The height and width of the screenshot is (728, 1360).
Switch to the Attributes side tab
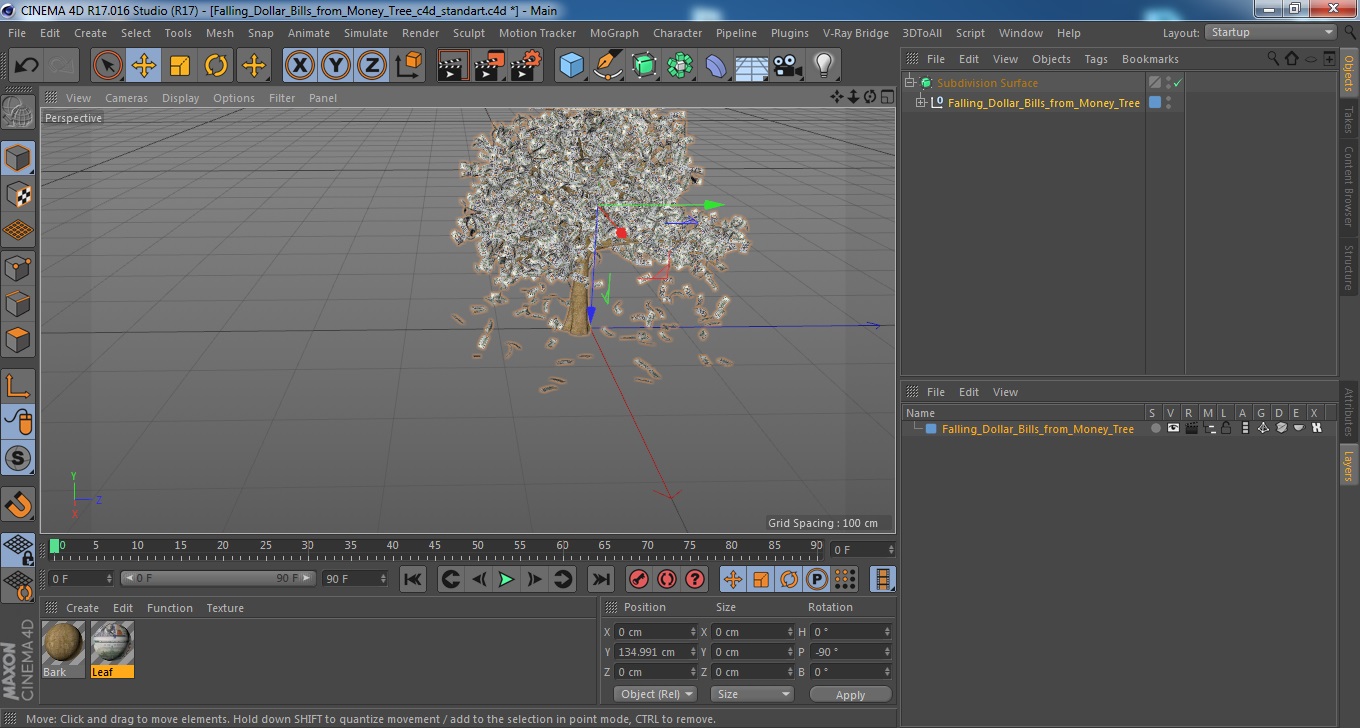coord(1349,412)
